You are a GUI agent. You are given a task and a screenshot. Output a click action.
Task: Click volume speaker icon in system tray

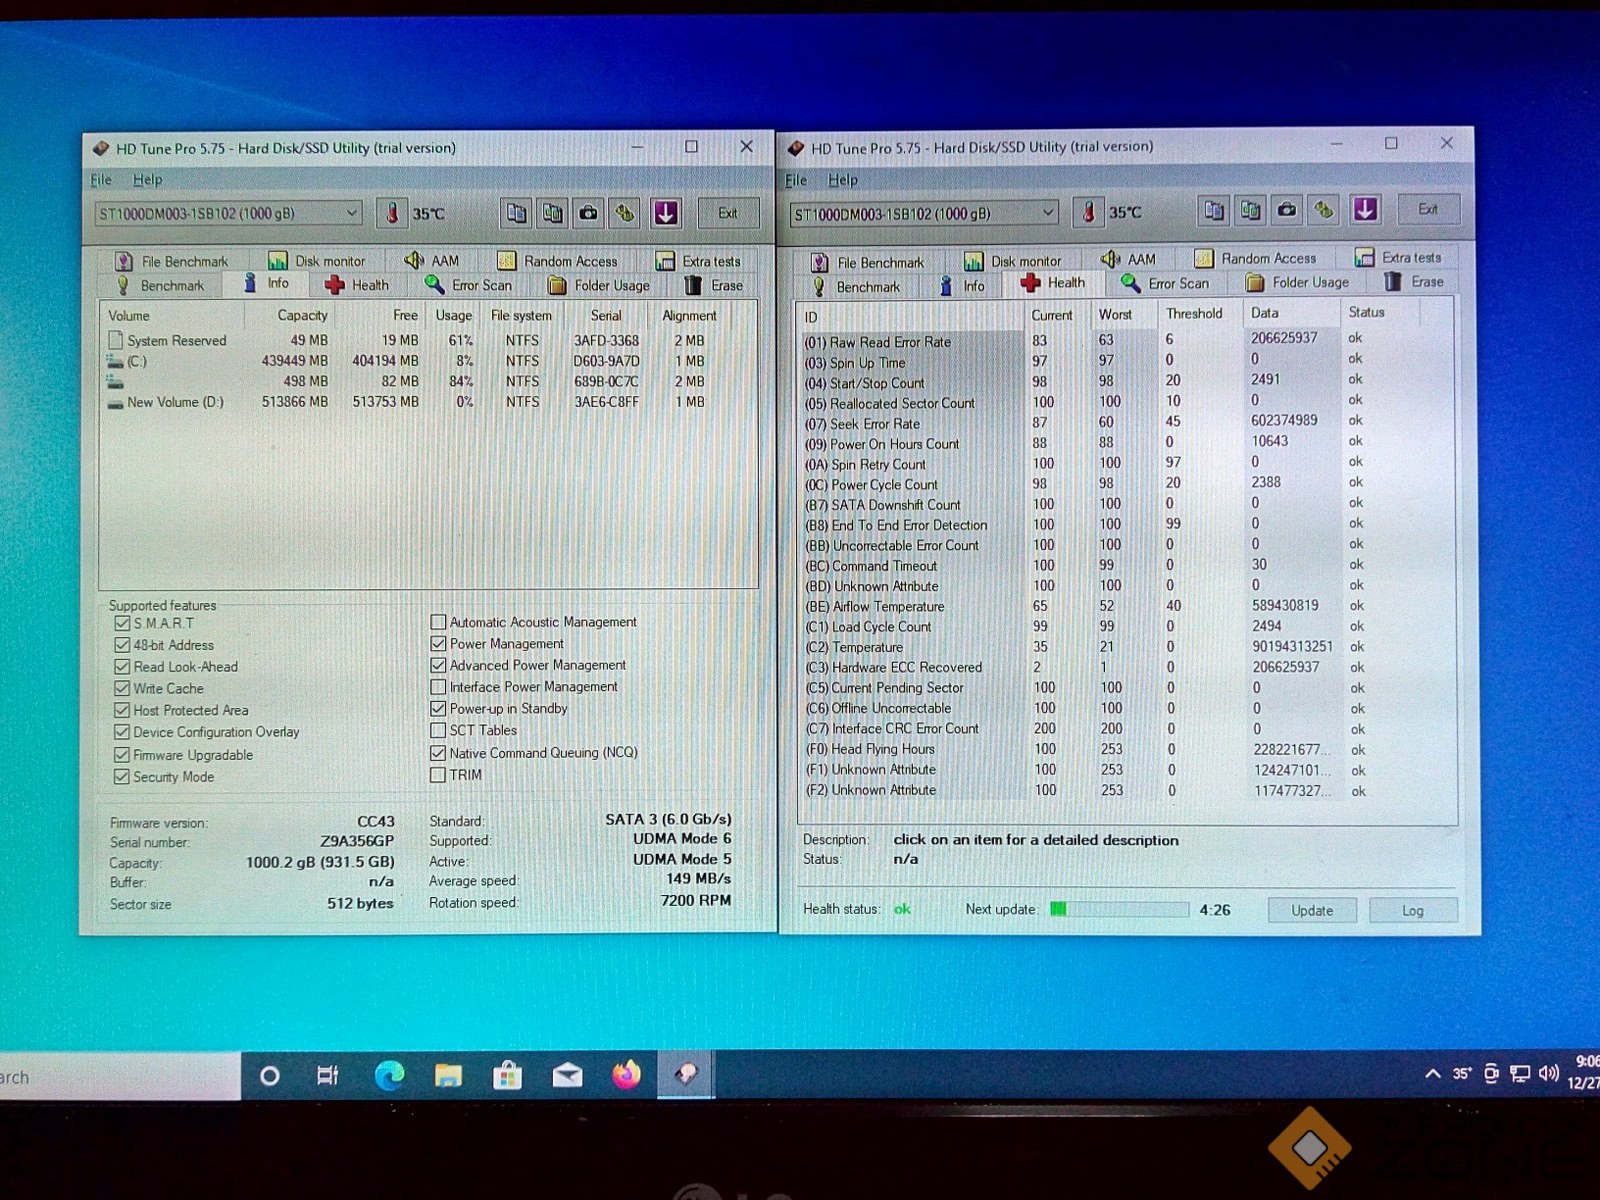[1549, 1073]
